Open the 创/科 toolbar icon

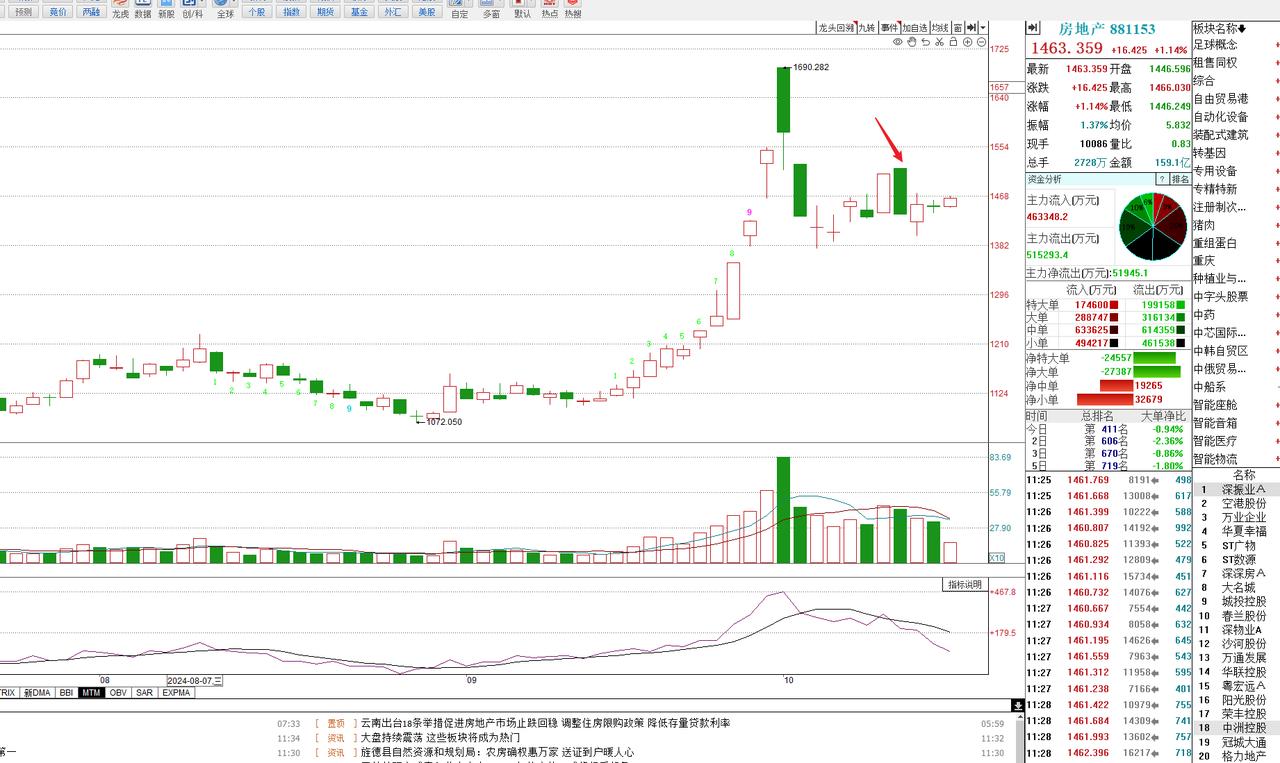(193, 9)
